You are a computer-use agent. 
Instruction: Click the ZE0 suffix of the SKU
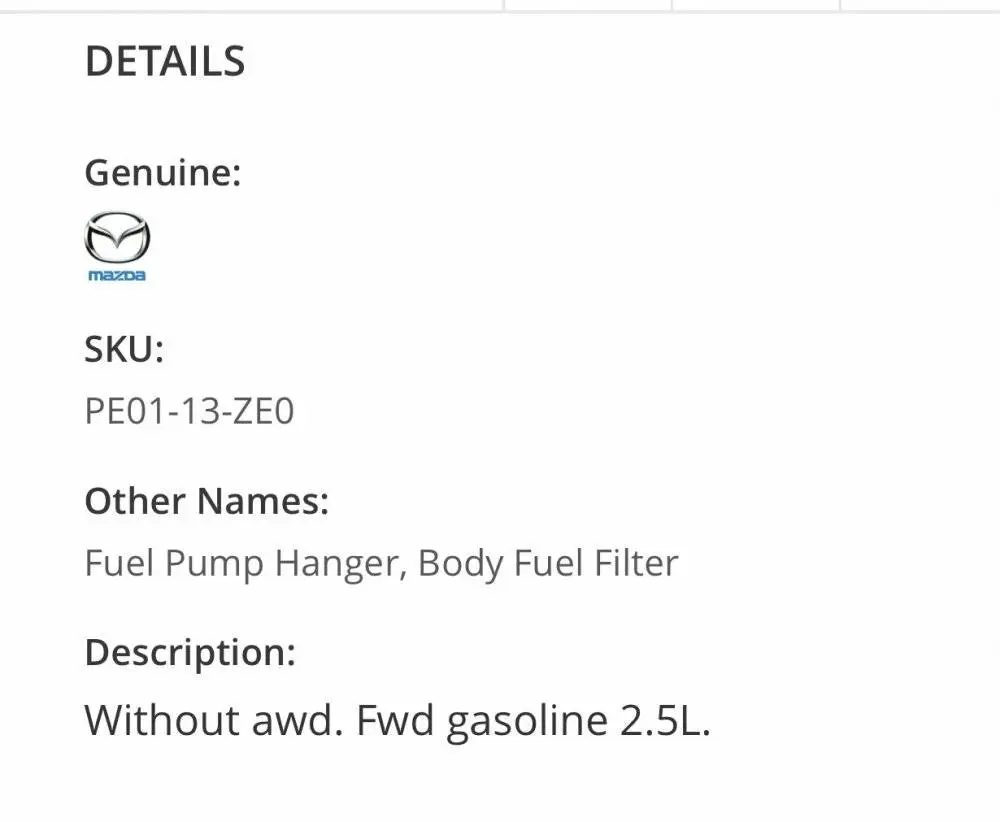pos(263,411)
